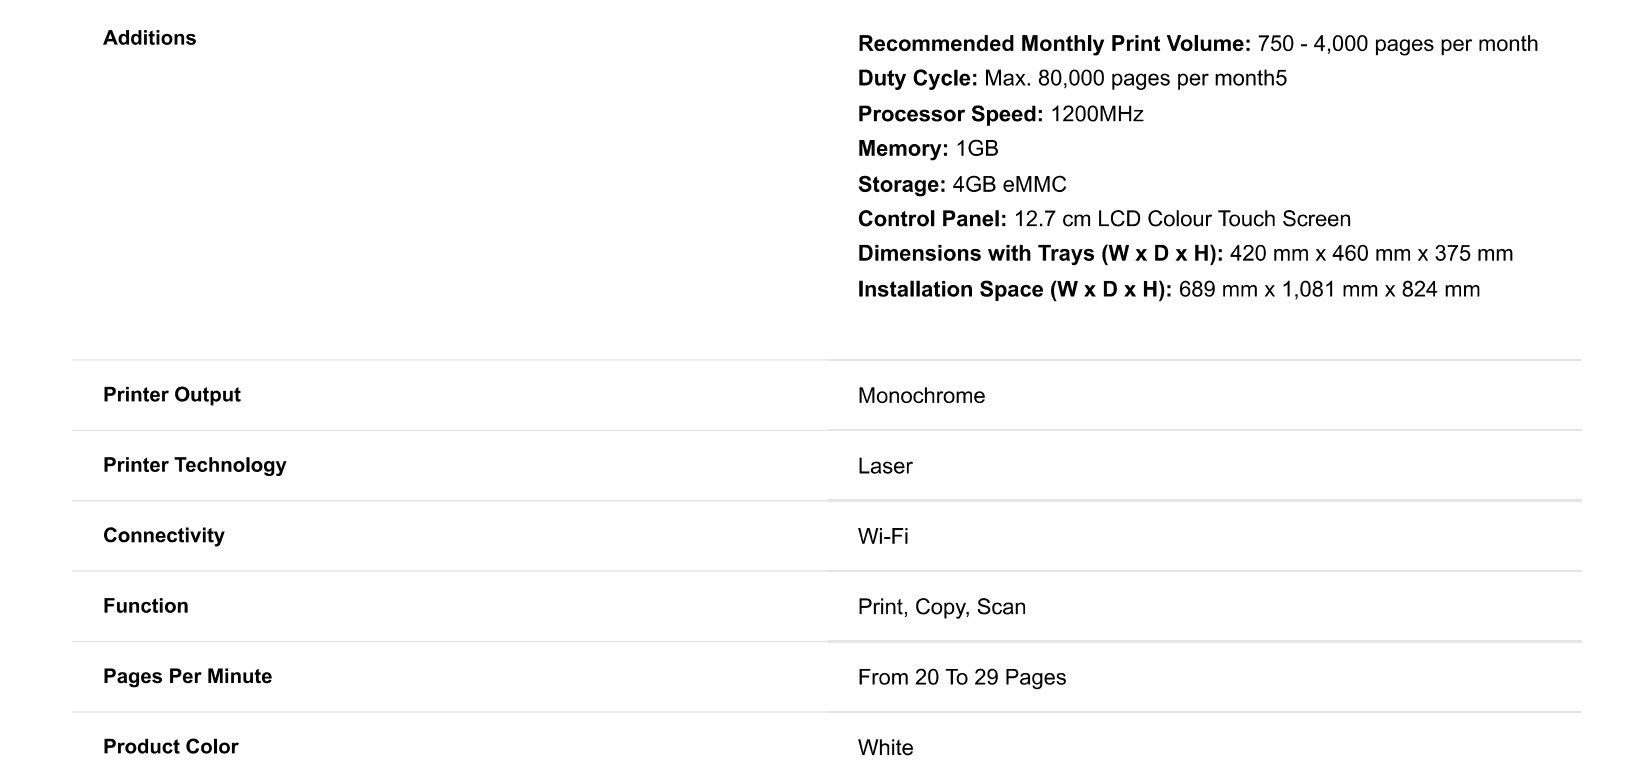Click the Print, Copy, Scan value
The width and height of the screenshot is (1650, 775).
click(941, 607)
